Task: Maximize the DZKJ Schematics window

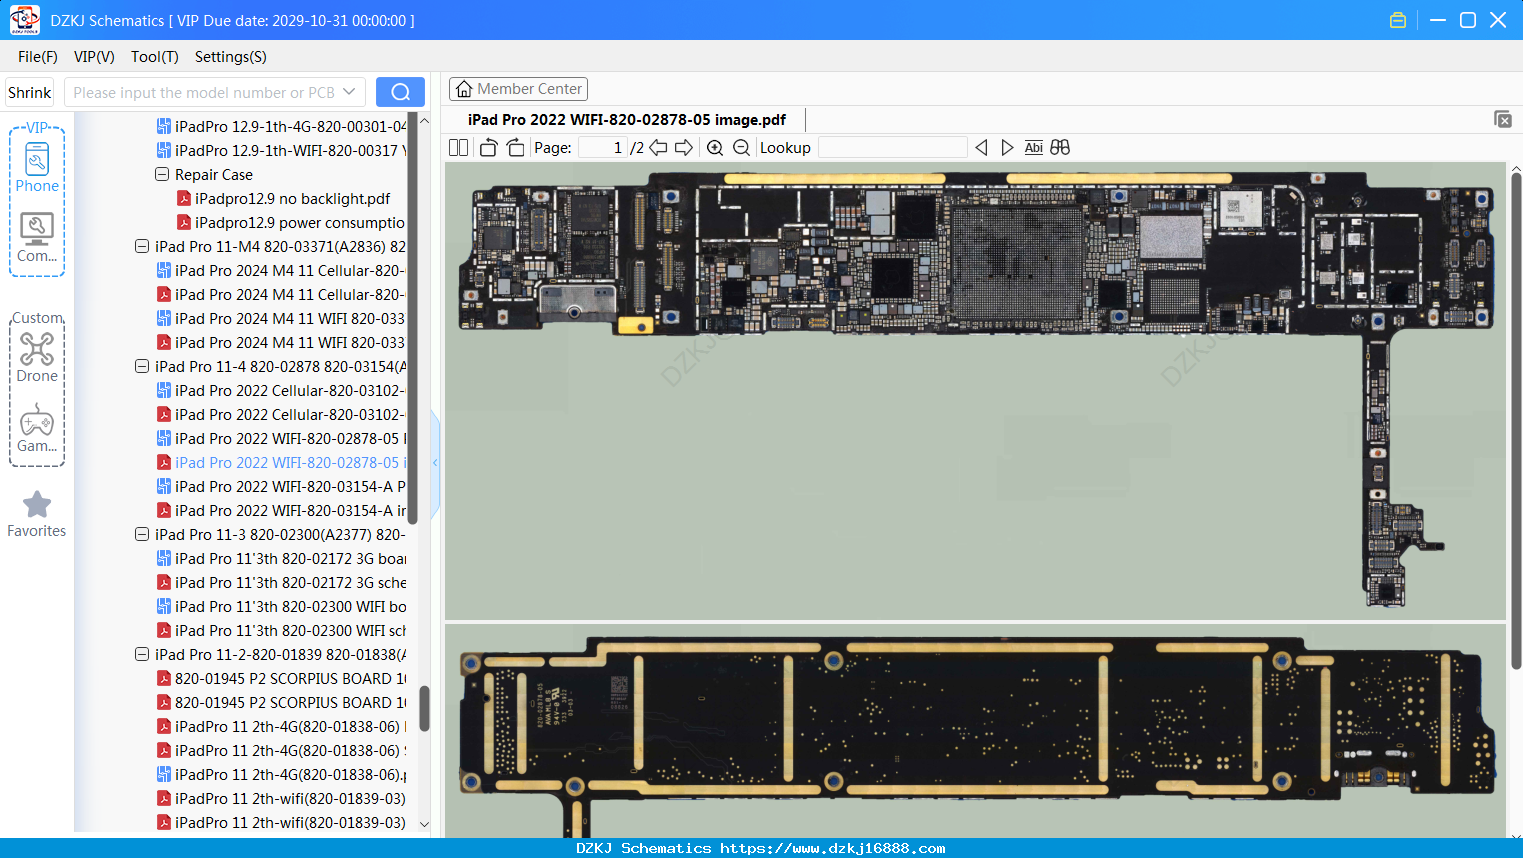Action: (1468, 20)
